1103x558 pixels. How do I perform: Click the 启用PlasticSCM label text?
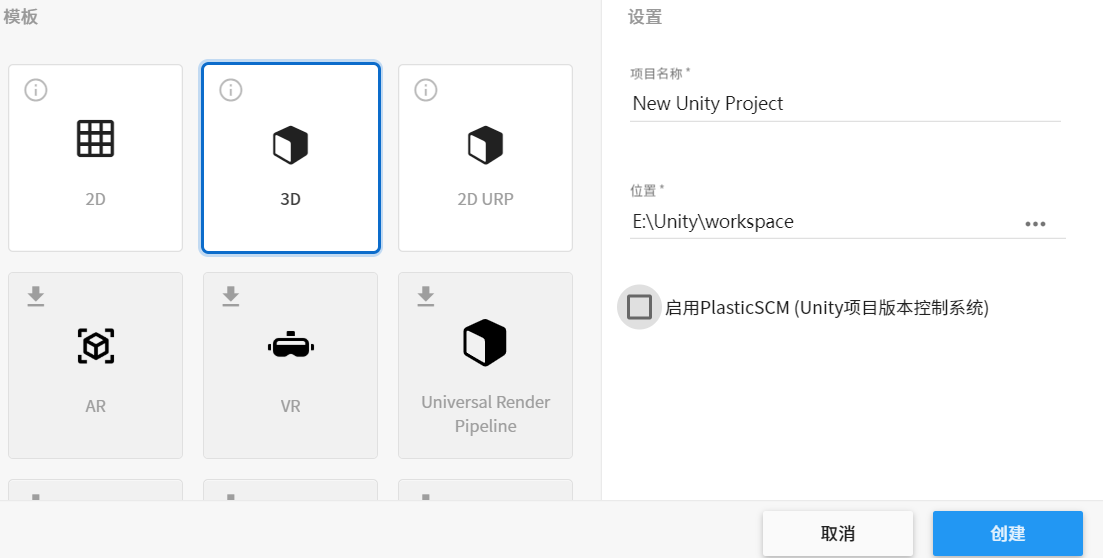click(827, 307)
